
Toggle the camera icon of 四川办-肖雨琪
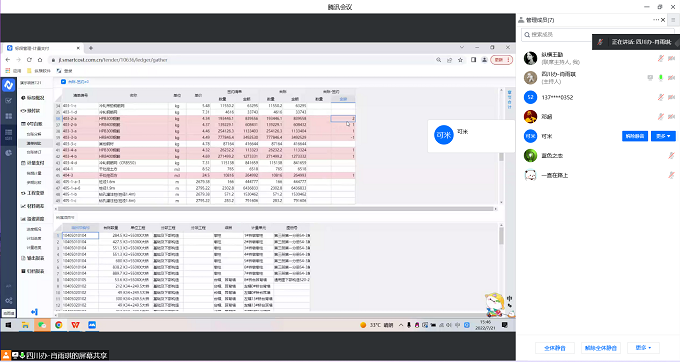[671, 78]
